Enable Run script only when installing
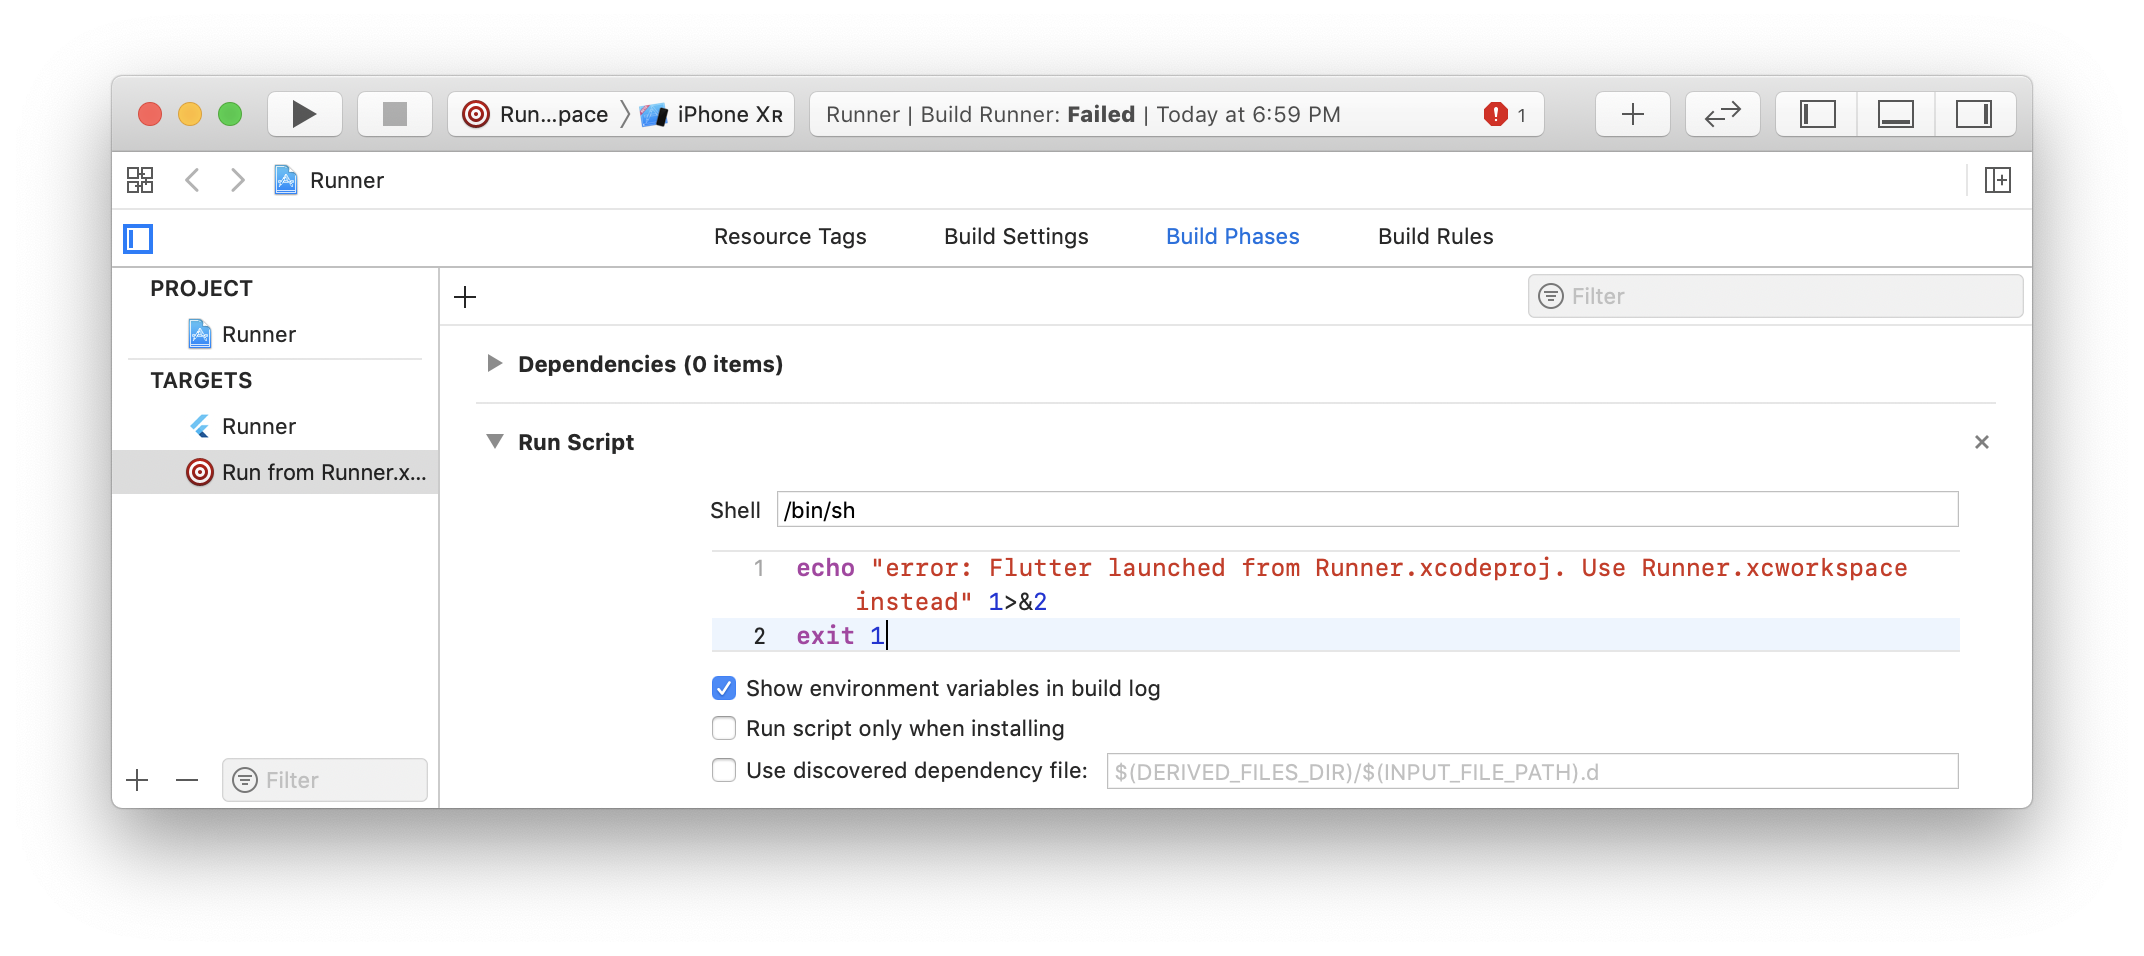Image resolution: width=2144 pixels, height=956 pixels. click(724, 728)
